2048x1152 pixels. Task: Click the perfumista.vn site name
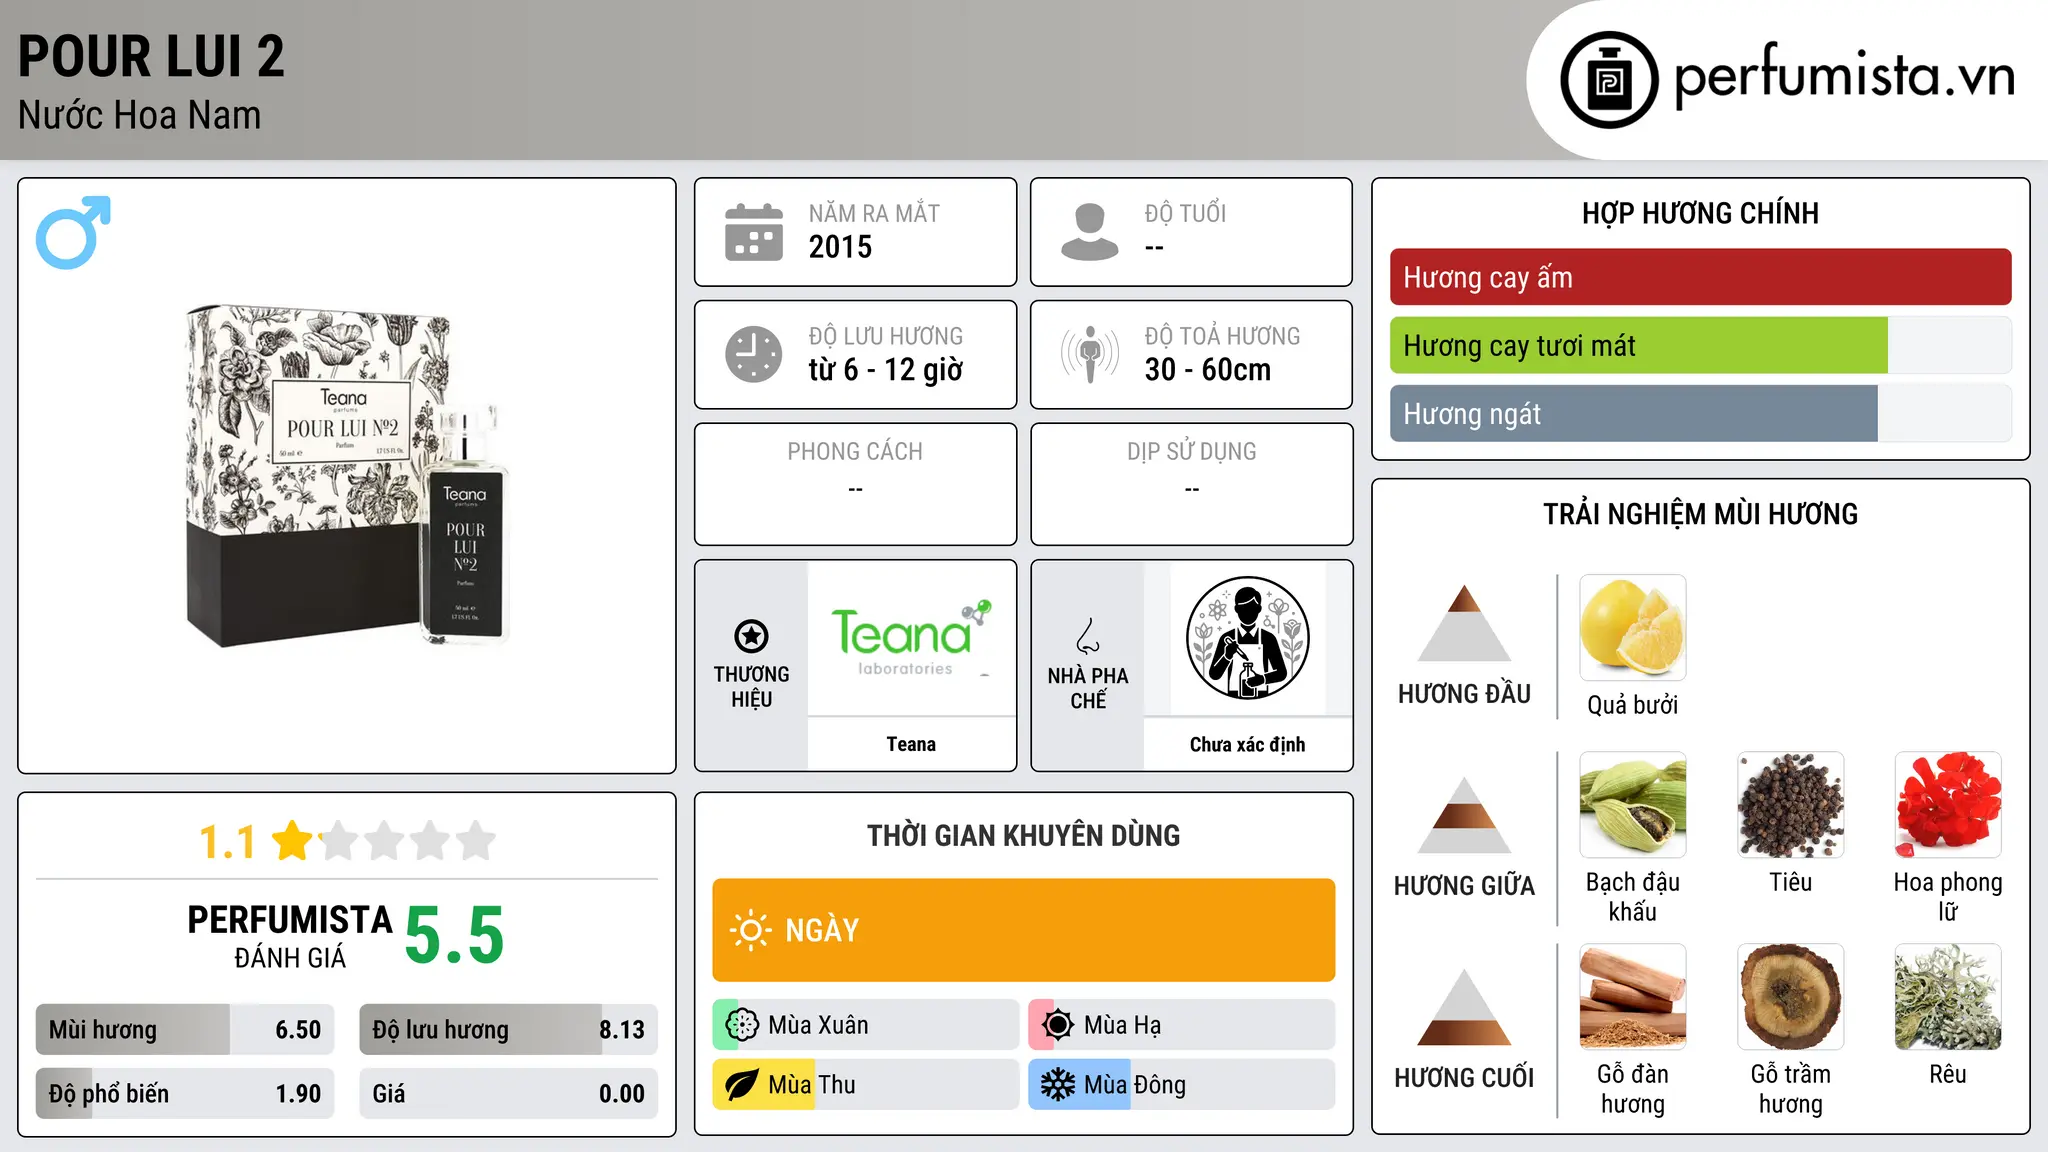pyautogui.click(x=1845, y=76)
